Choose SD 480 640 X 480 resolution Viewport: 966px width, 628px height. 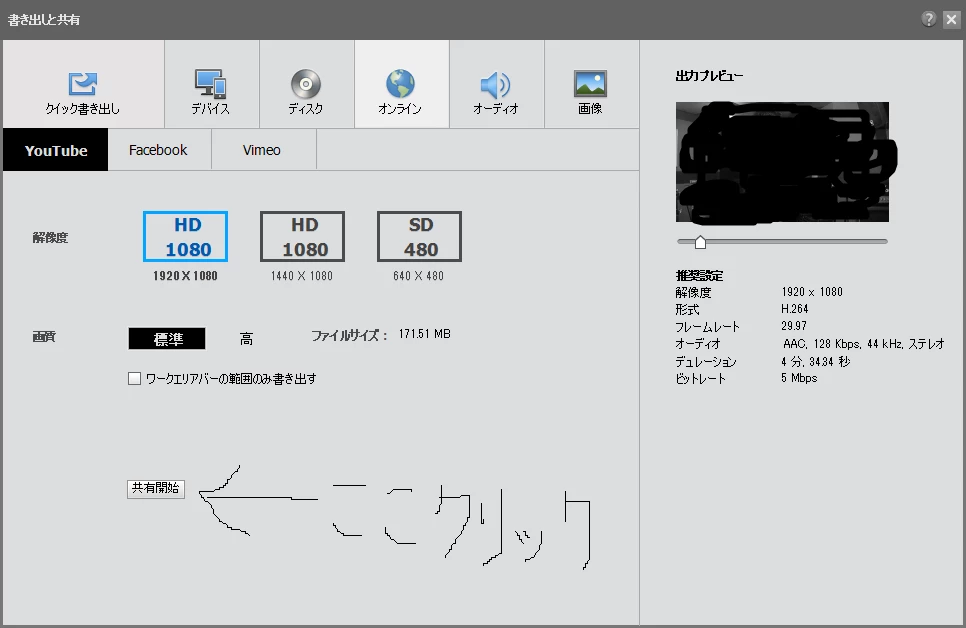click(x=419, y=237)
